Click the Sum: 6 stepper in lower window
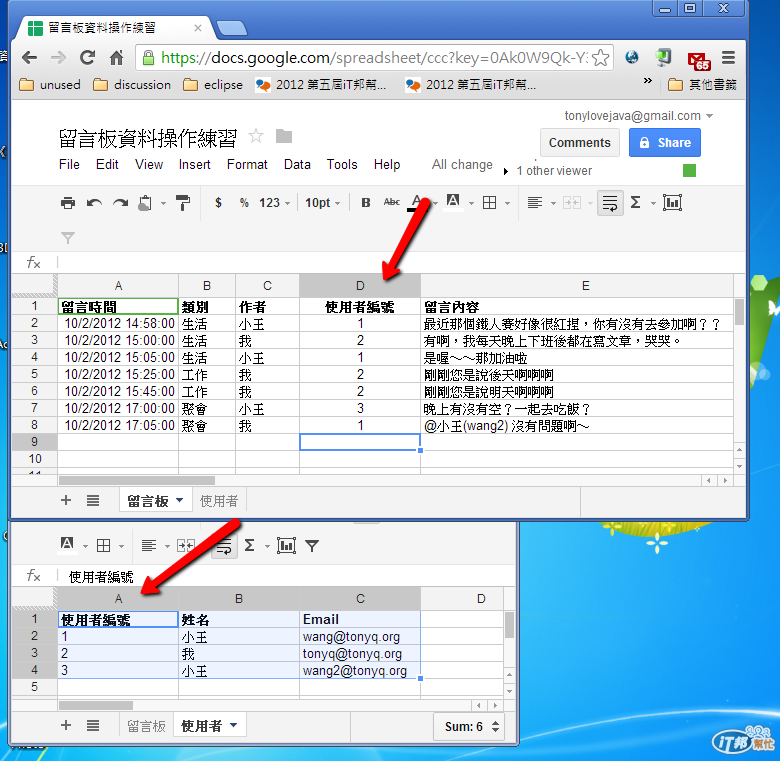This screenshot has height=761, width=780. point(495,727)
